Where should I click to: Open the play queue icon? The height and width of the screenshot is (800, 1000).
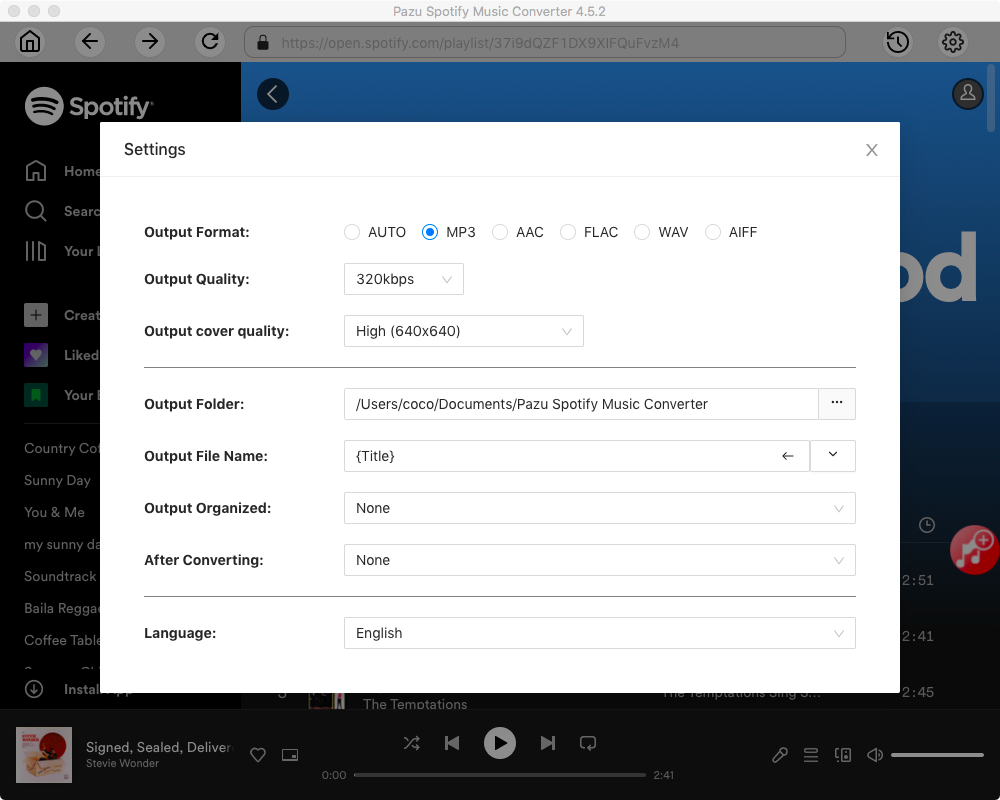811,755
